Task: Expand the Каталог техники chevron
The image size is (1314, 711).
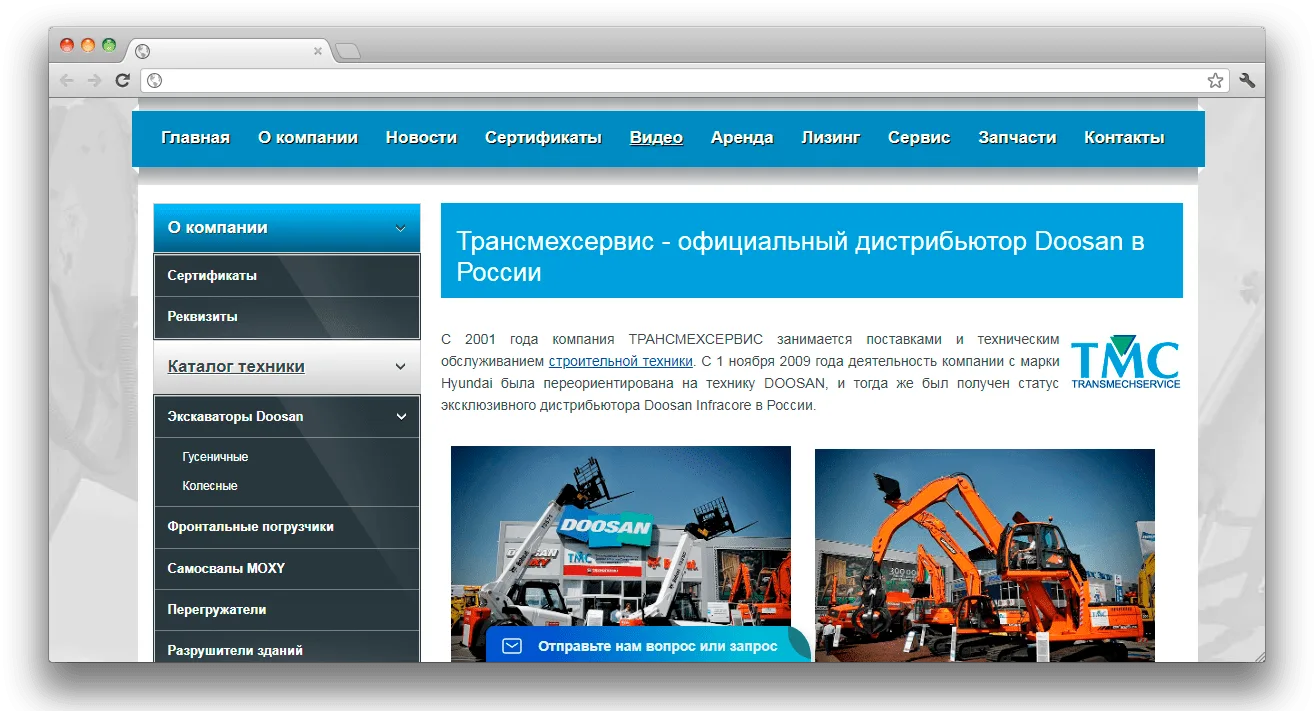Action: (400, 367)
